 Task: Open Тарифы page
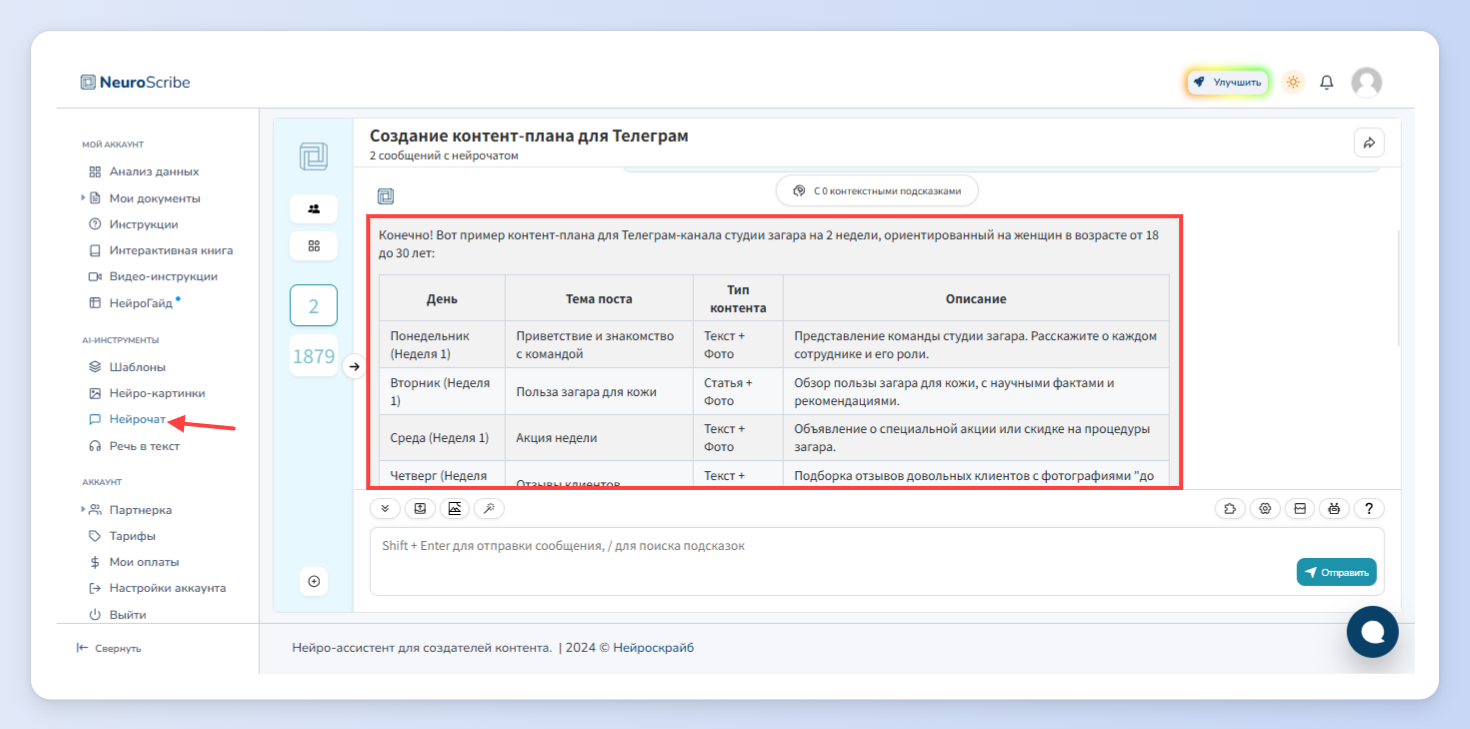pos(132,536)
